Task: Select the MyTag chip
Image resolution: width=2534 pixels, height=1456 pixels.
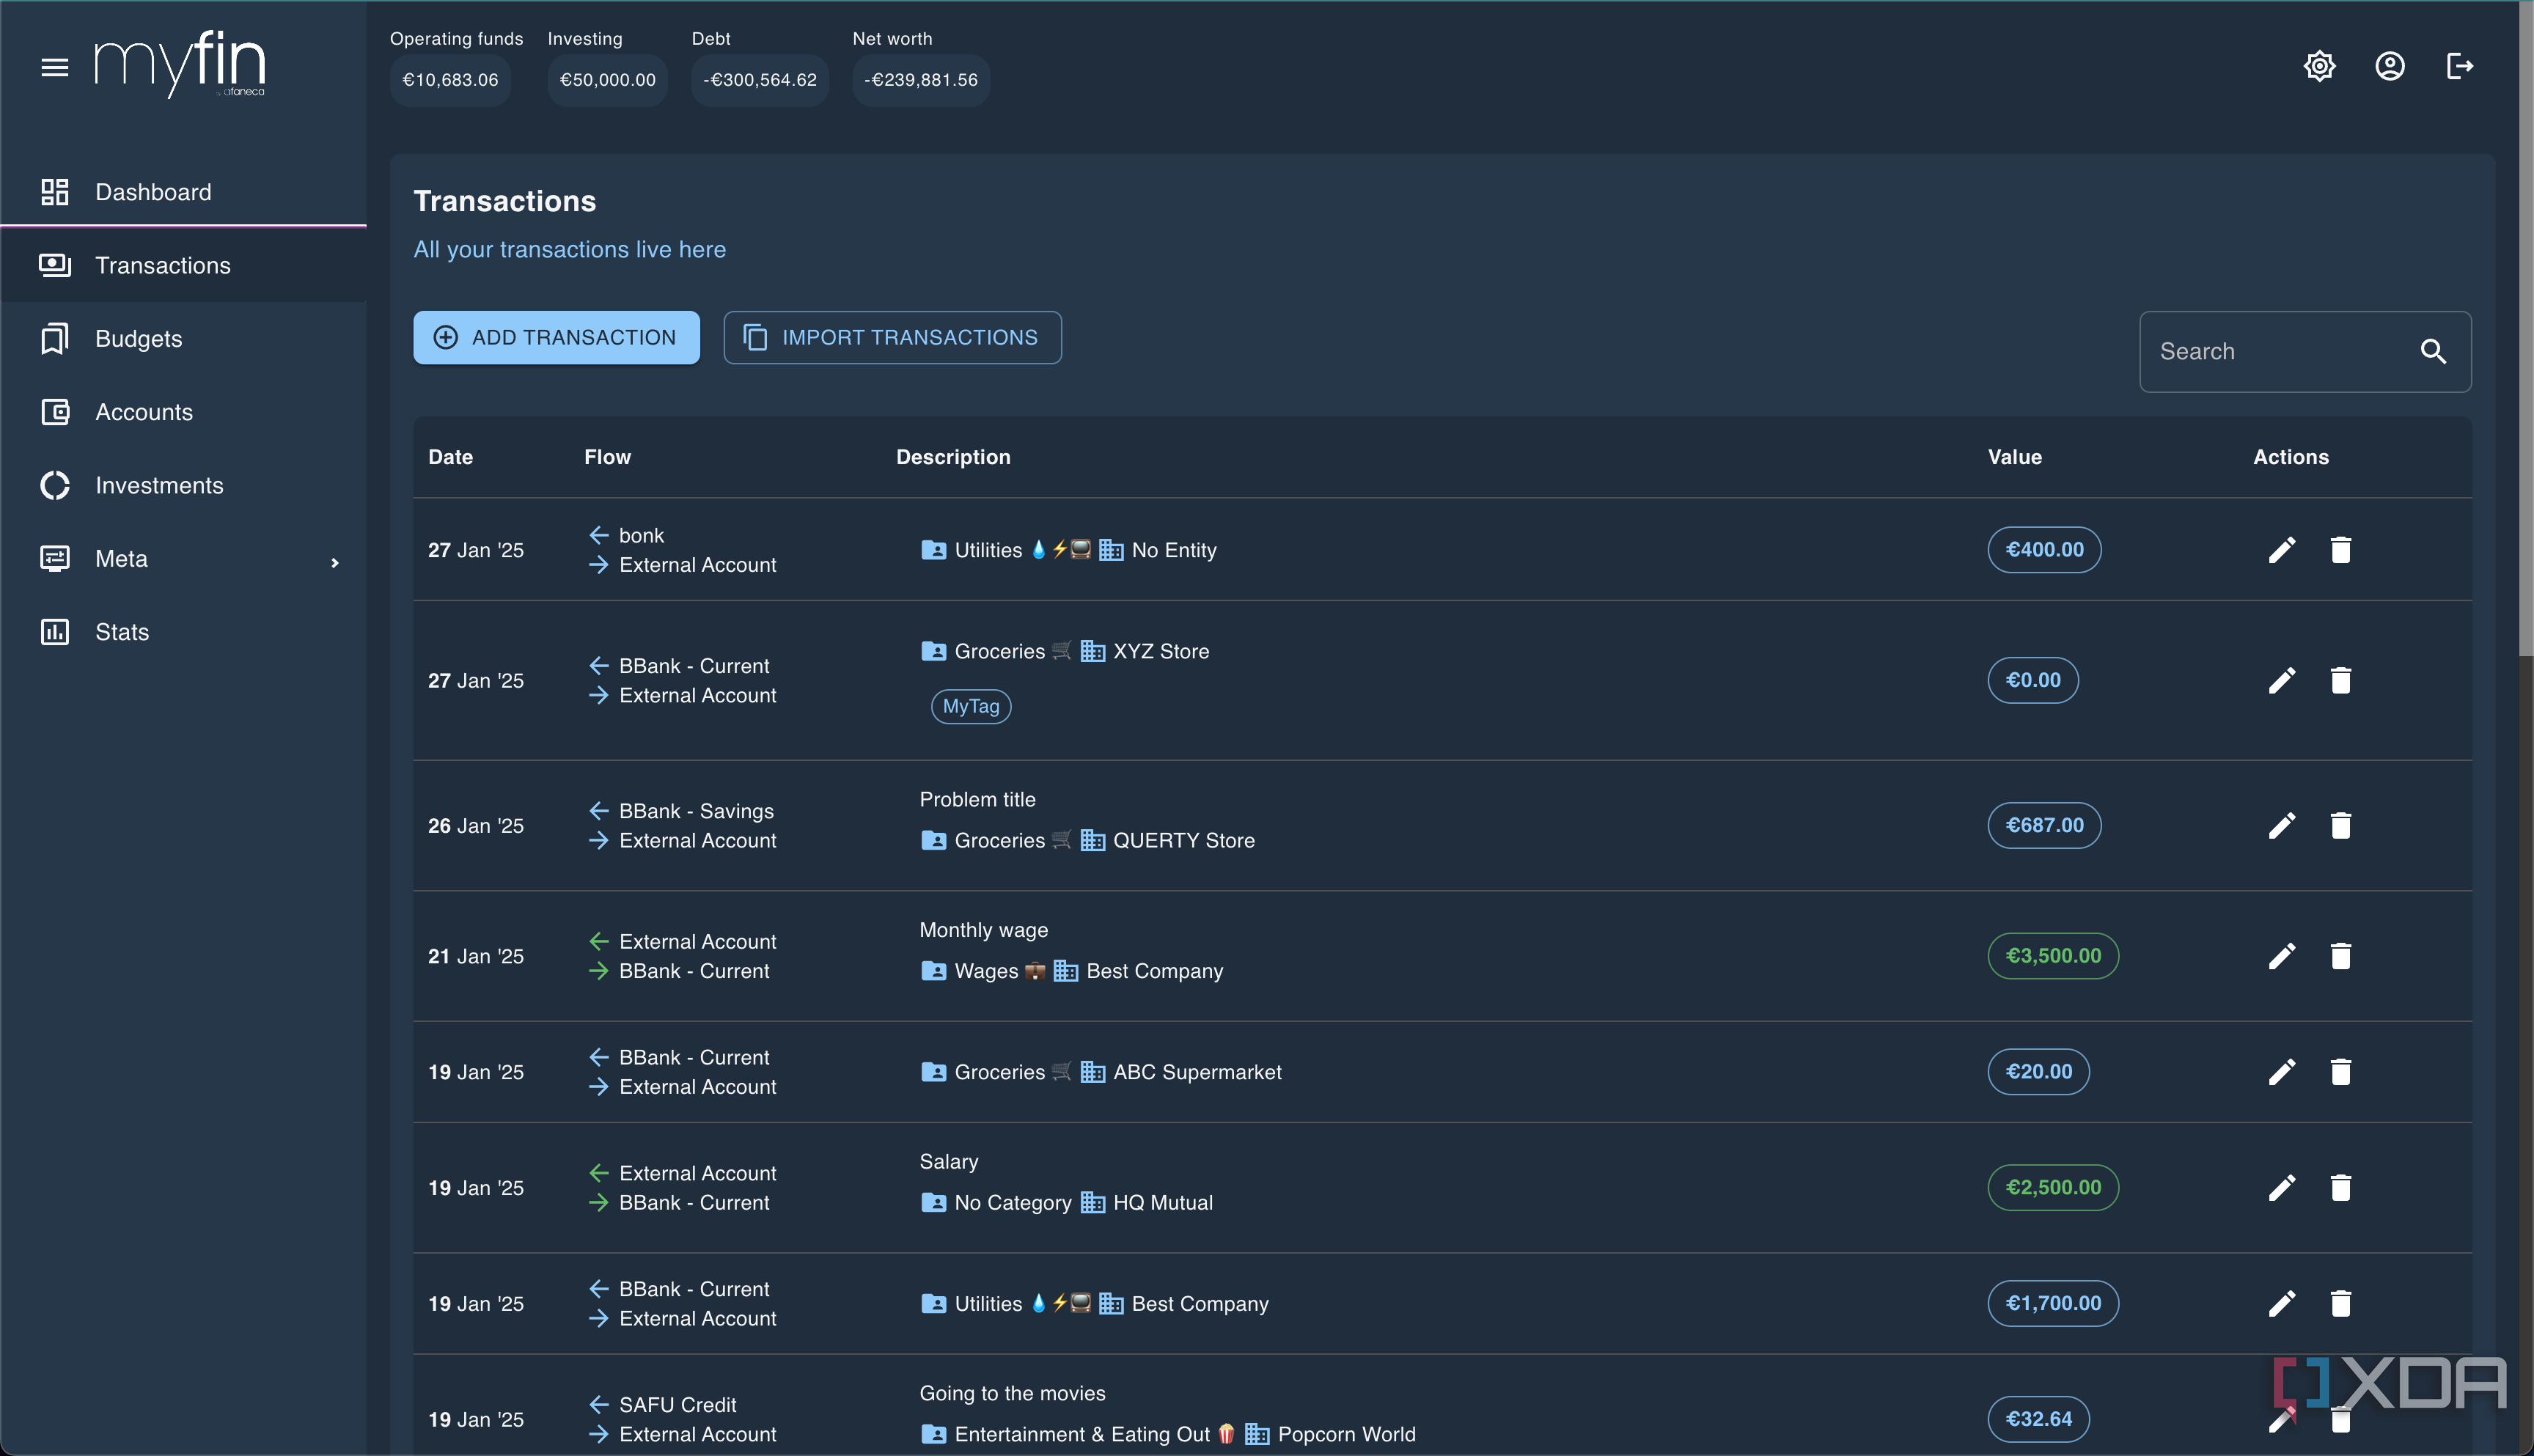Action: (971, 707)
